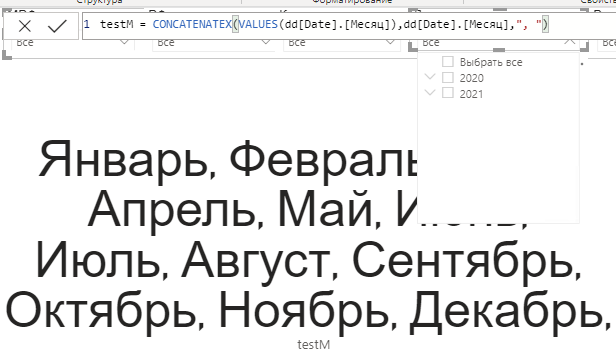Viewport: 616px width, 364px height.
Task: Click inside the DAX formula bar
Action: tap(349, 26)
